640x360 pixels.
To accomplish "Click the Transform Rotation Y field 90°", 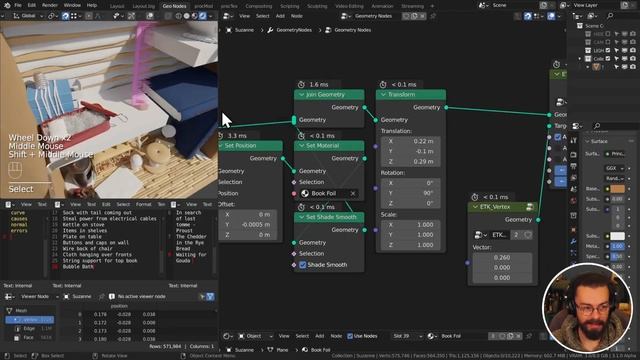I will click(411, 193).
